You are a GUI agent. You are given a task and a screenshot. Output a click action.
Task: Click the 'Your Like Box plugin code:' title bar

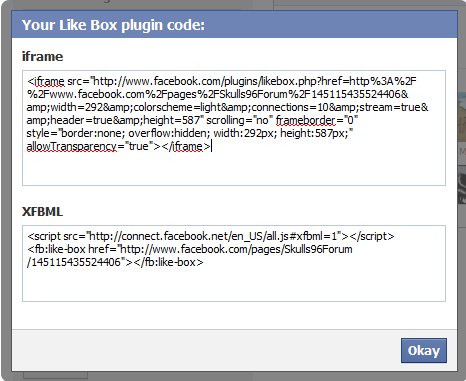234,25
